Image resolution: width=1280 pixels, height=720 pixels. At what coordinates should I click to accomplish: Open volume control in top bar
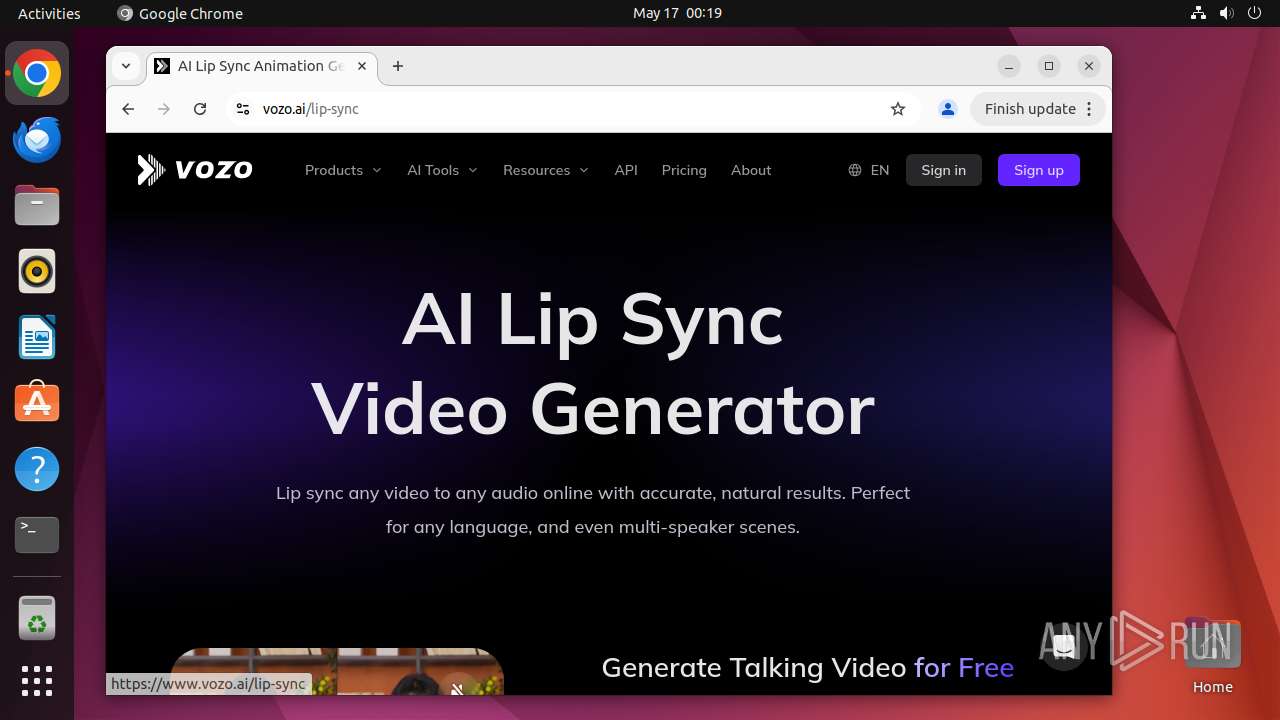click(x=1227, y=13)
